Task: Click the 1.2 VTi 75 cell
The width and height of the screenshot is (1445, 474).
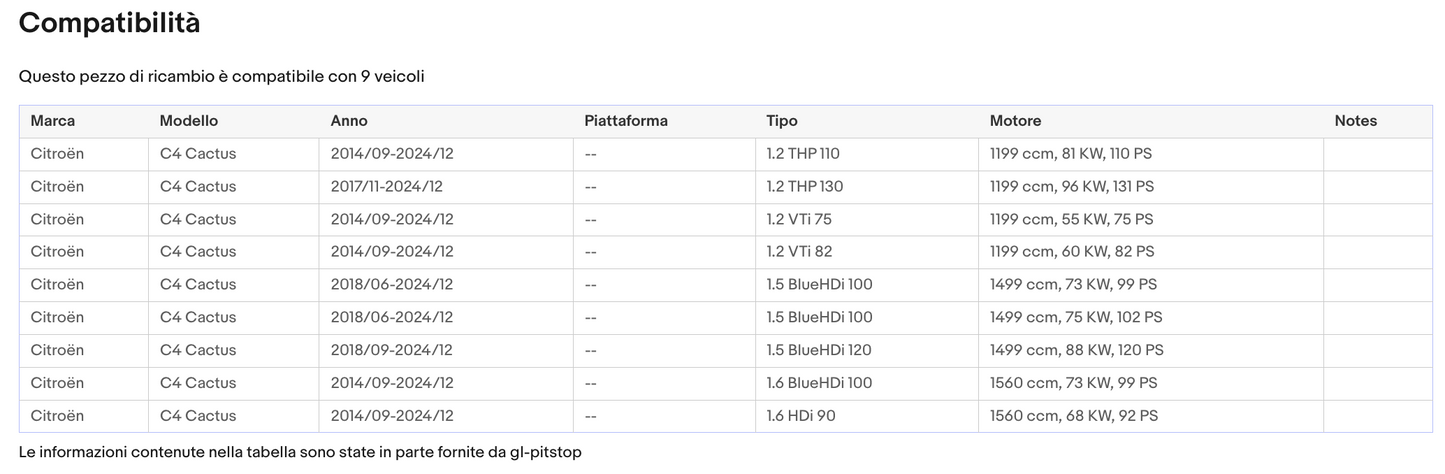Action: pos(799,219)
